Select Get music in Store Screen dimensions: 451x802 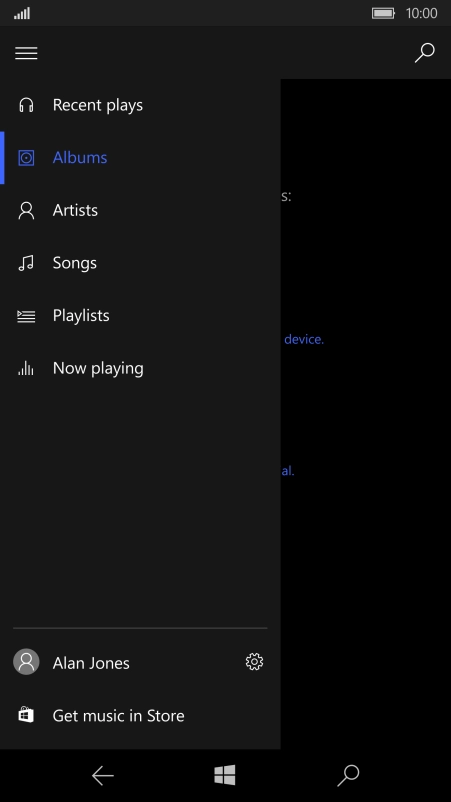(x=140, y=715)
